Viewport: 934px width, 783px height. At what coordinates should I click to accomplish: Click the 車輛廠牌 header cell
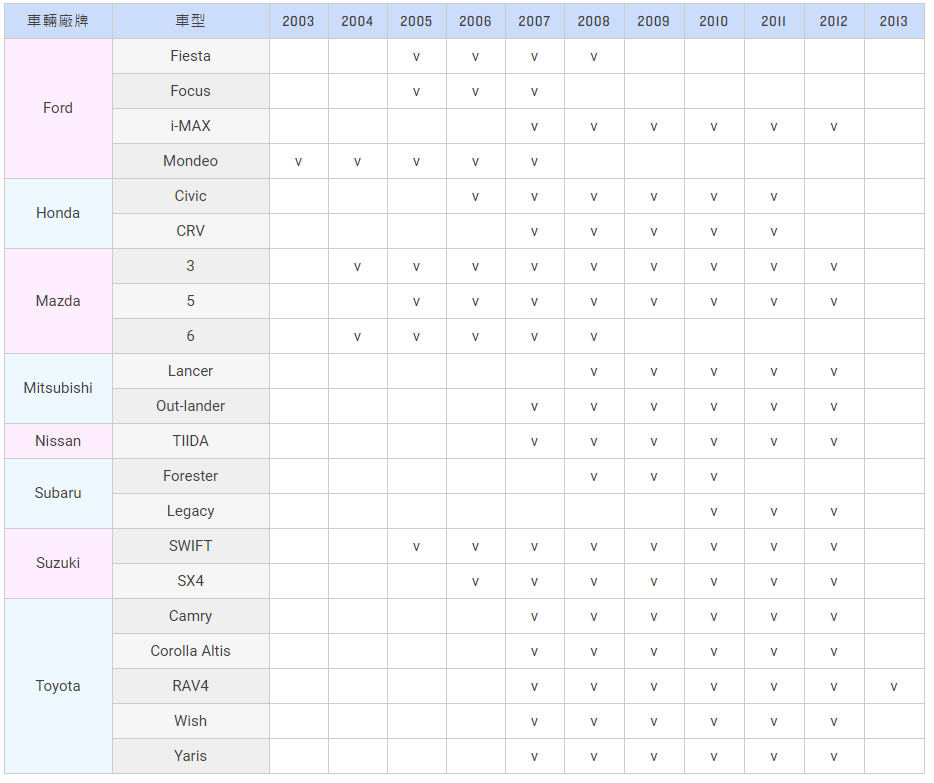(x=58, y=21)
